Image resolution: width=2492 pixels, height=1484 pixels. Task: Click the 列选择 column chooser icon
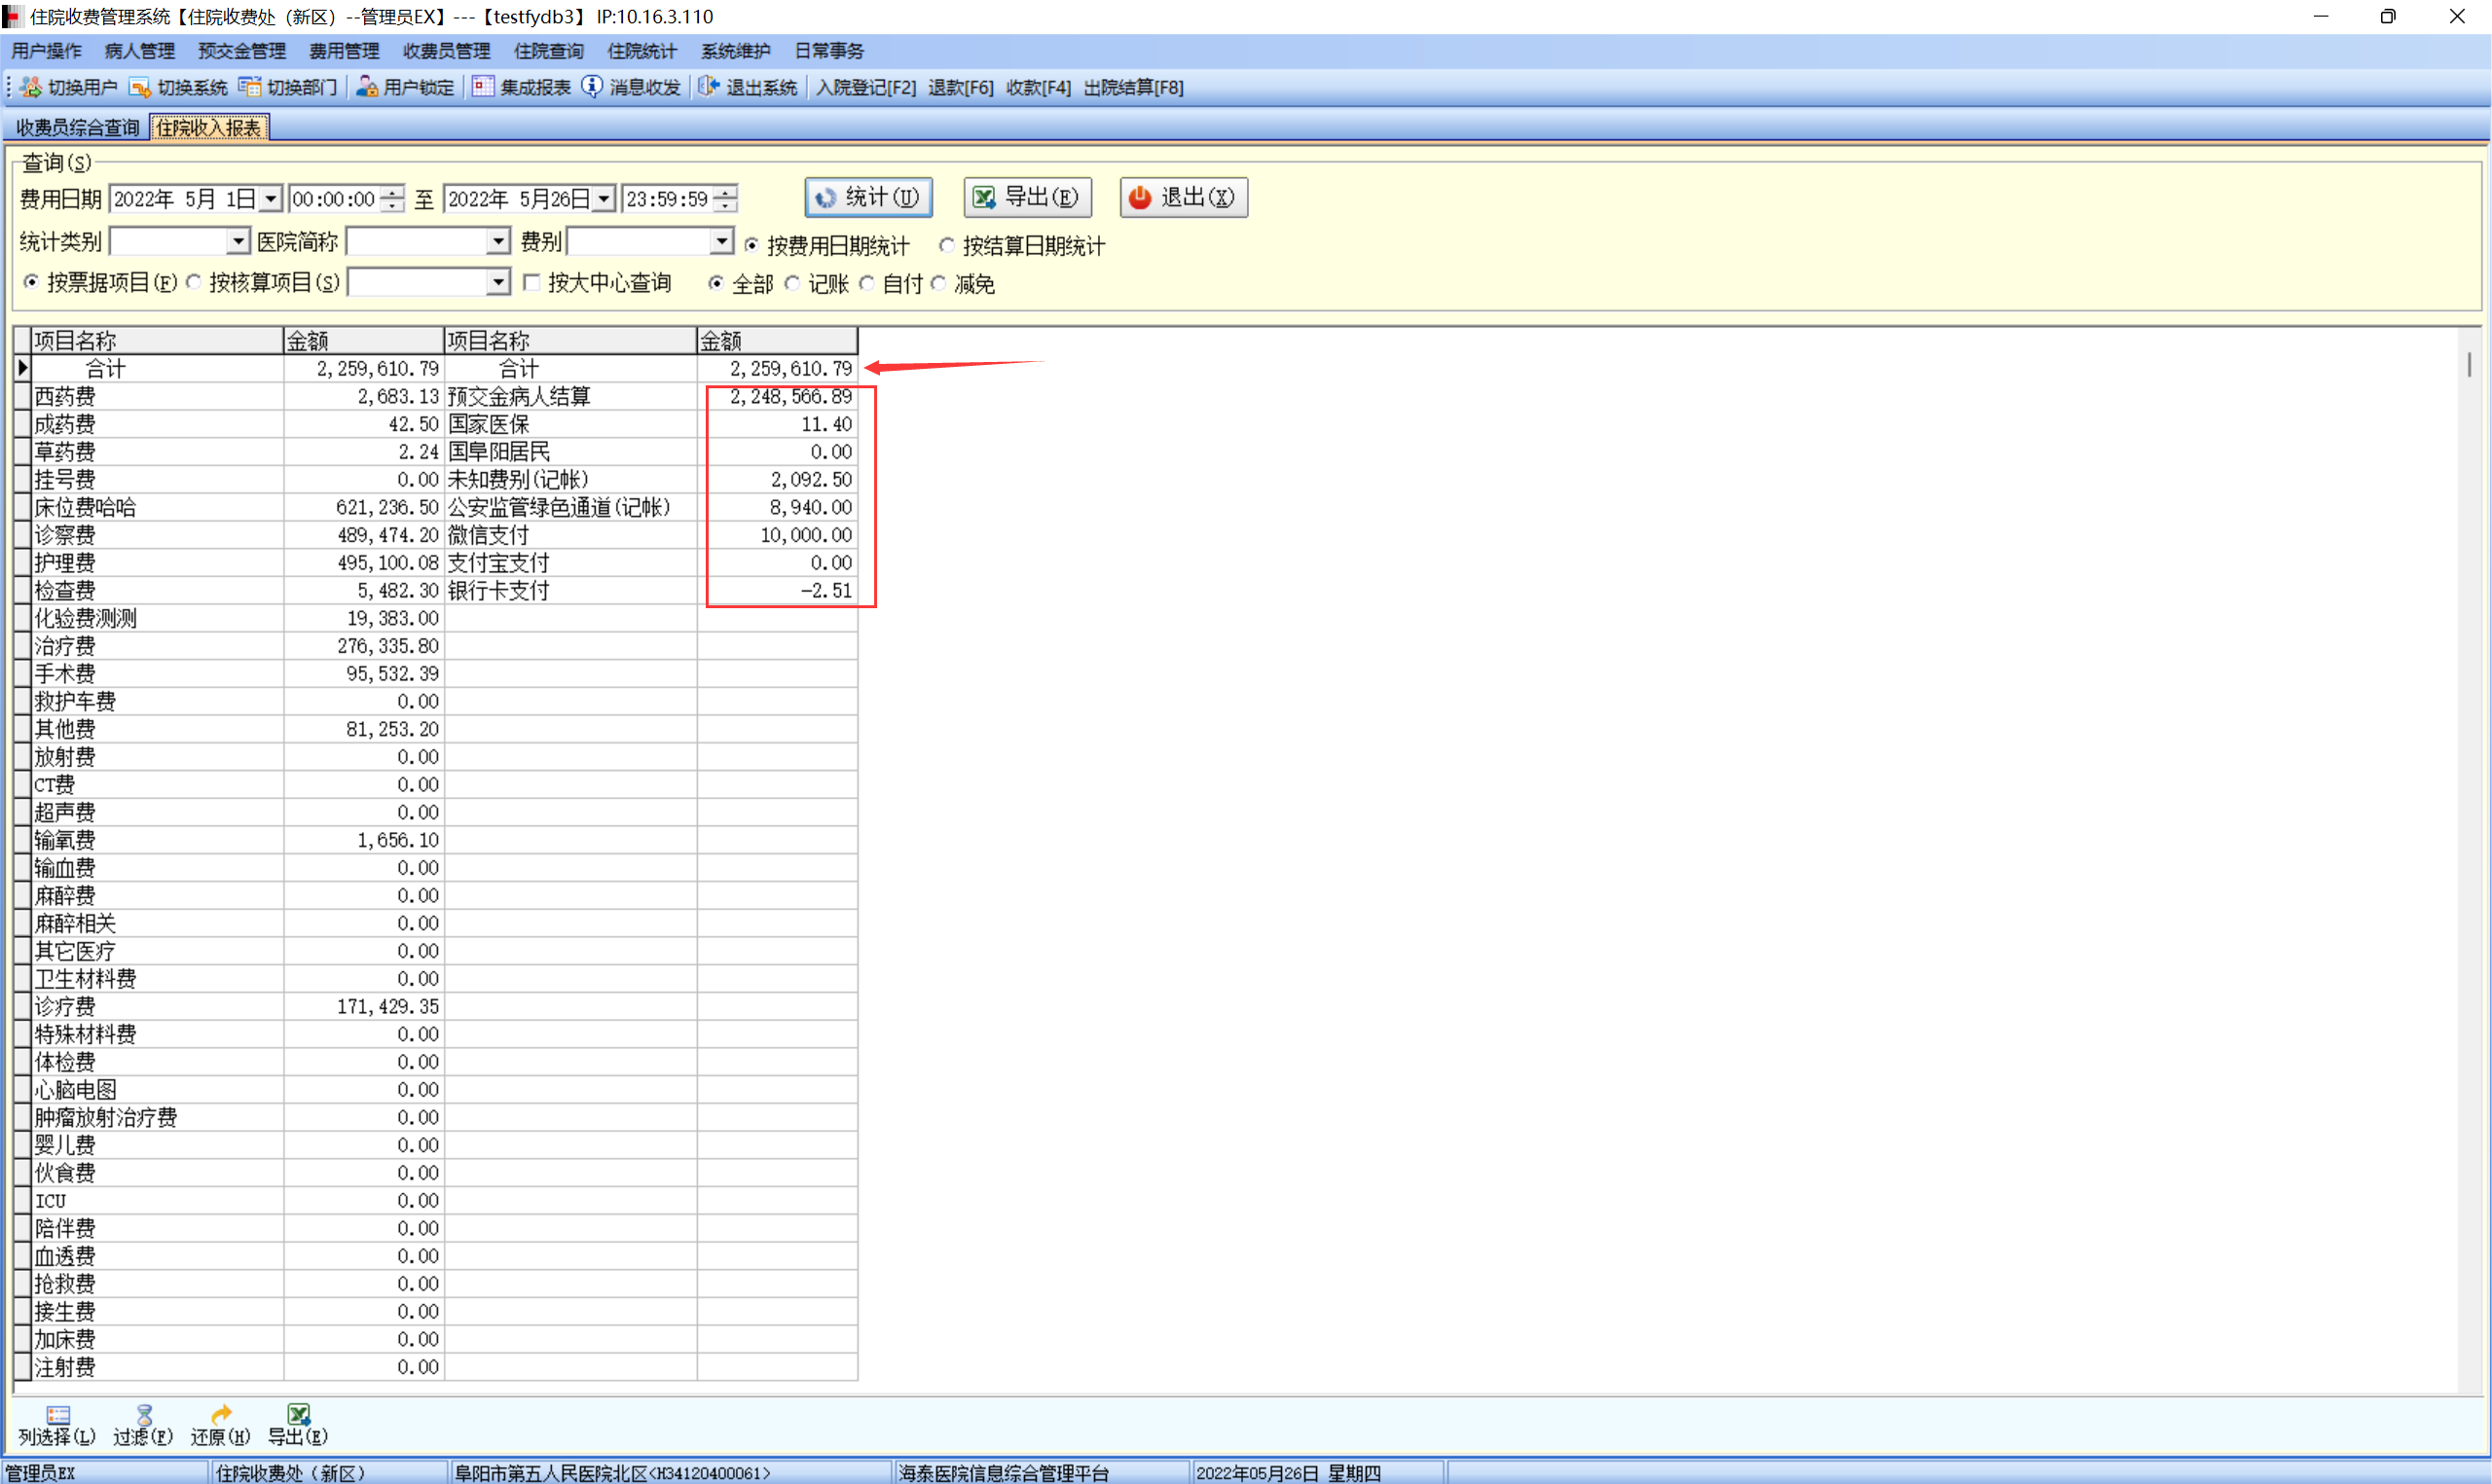pyautogui.click(x=58, y=1414)
